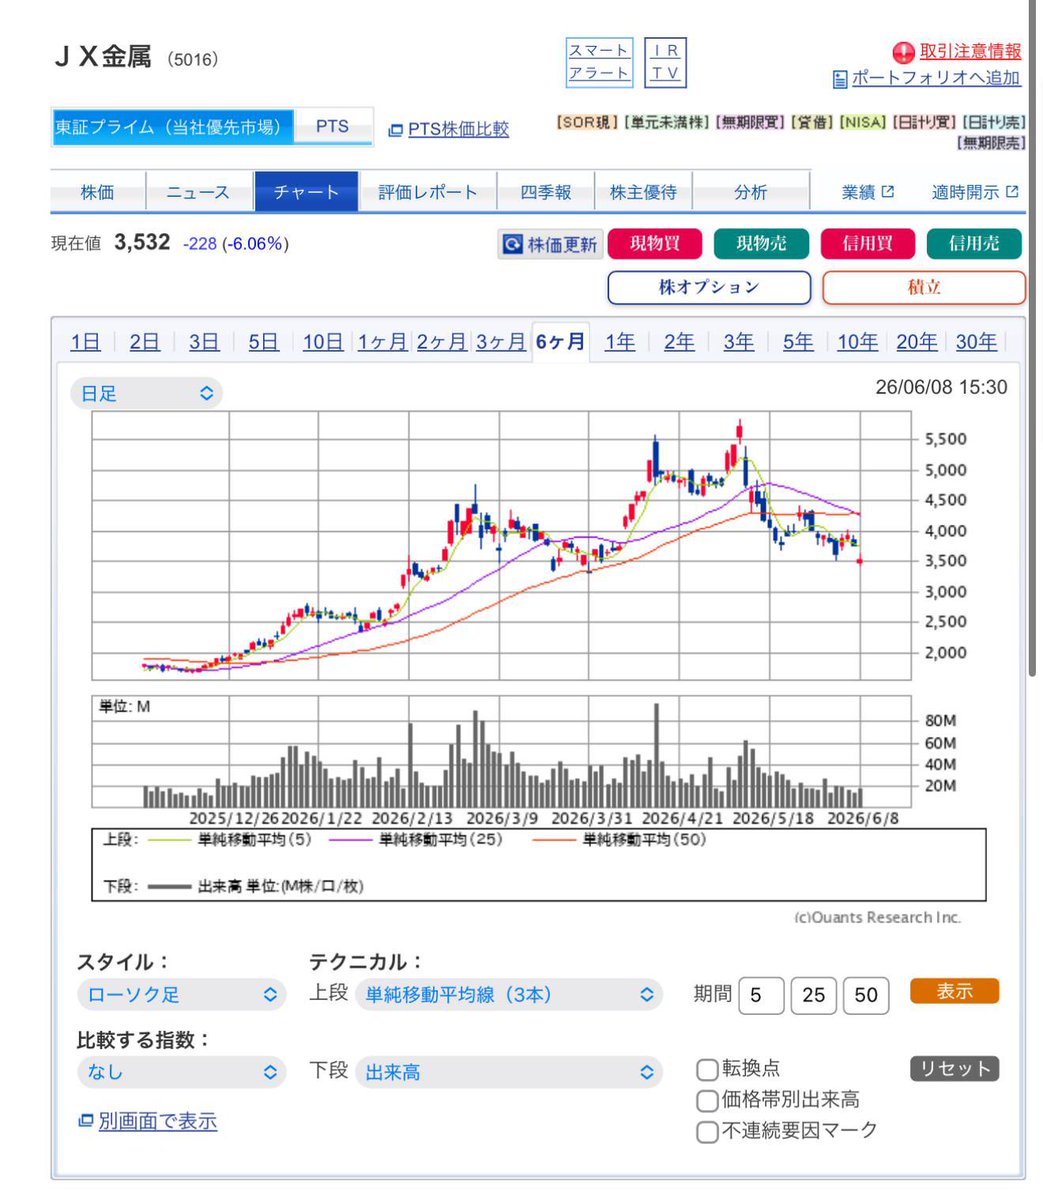This screenshot has height=1200, width=1043.
Task: Click the red warning icon beside 取引注意情報
Action: point(904,52)
